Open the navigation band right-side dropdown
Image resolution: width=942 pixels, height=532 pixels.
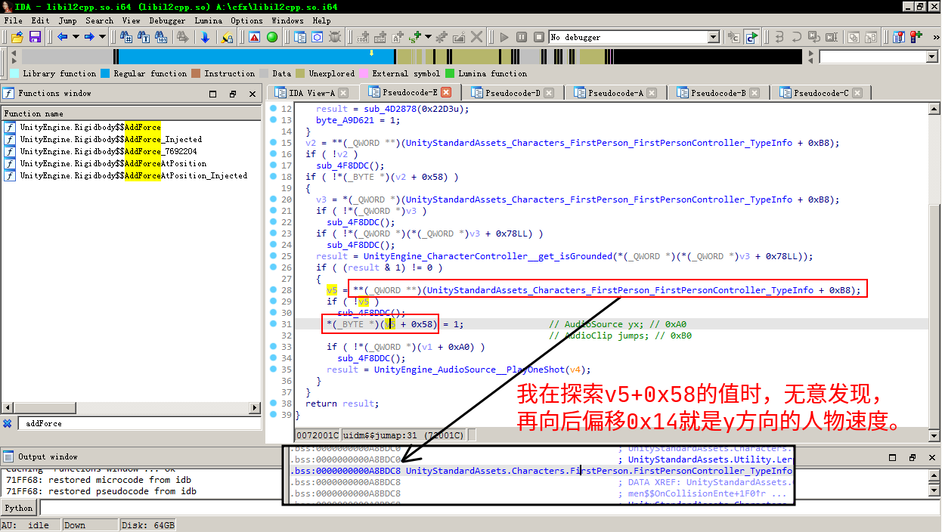click(932, 57)
